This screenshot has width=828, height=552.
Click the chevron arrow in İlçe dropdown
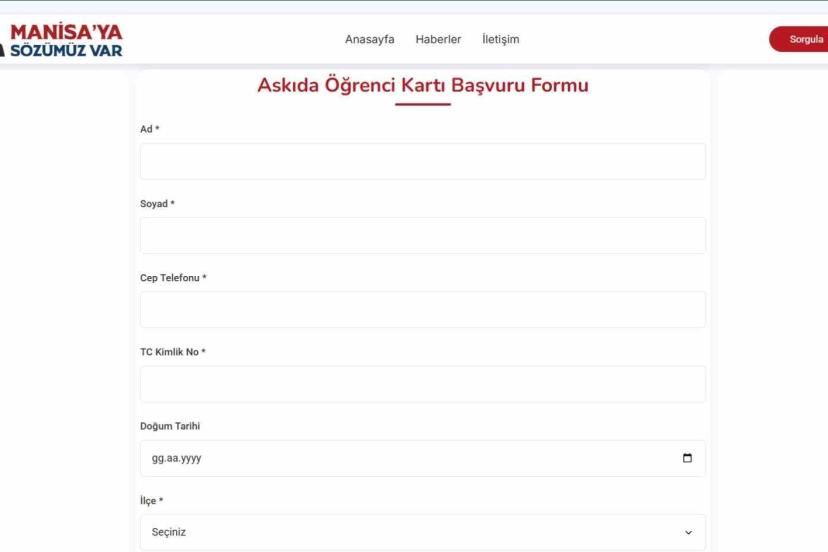(x=688, y=533)
